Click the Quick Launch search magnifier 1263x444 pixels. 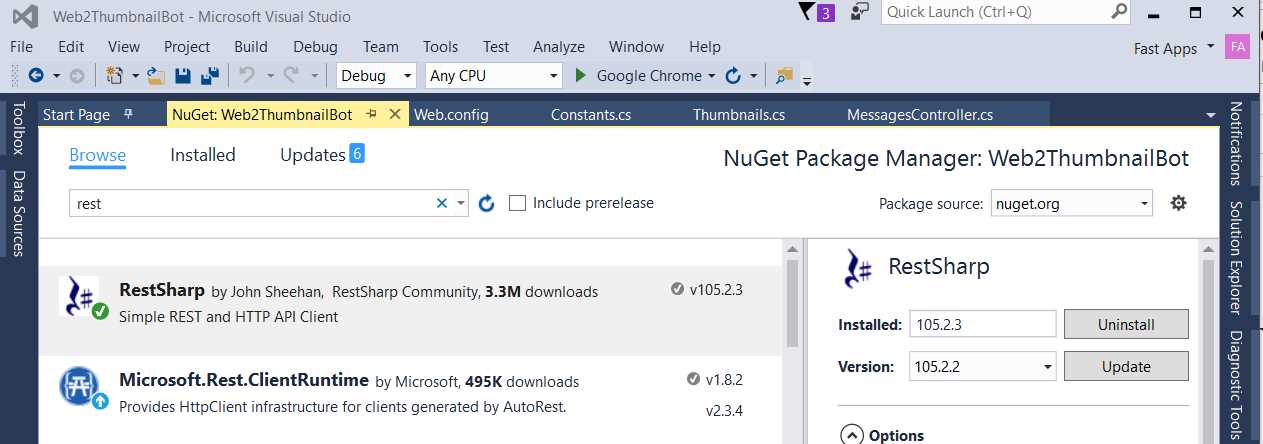click(1120, 12)
